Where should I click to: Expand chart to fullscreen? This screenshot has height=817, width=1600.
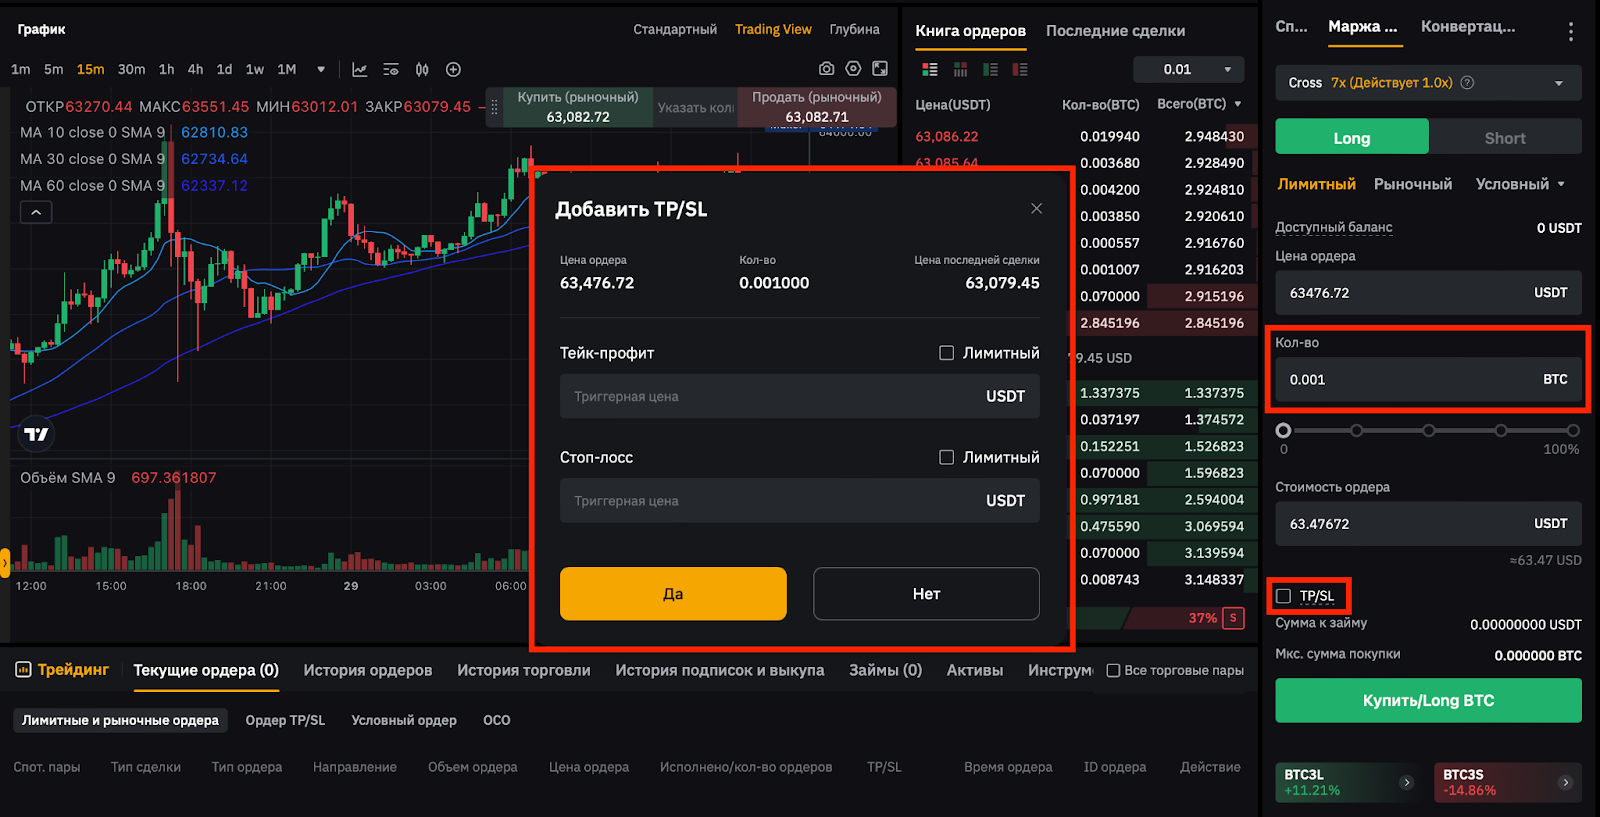[880, 68]
